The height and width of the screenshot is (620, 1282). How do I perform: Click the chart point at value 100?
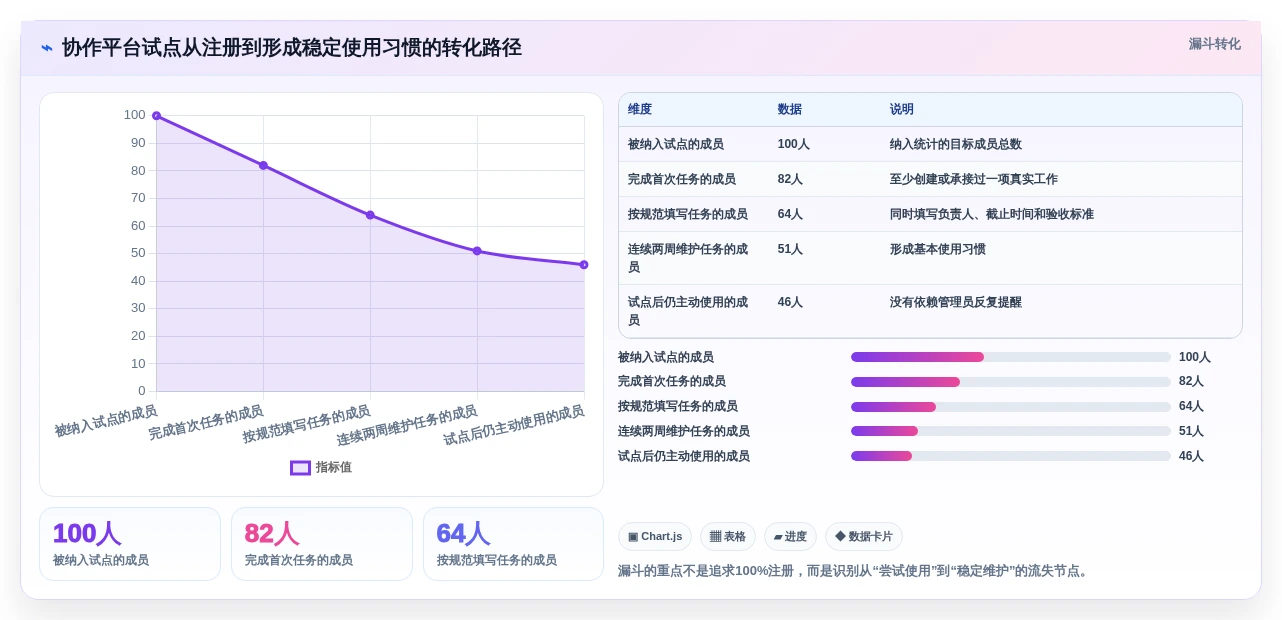tap(156, 116)
